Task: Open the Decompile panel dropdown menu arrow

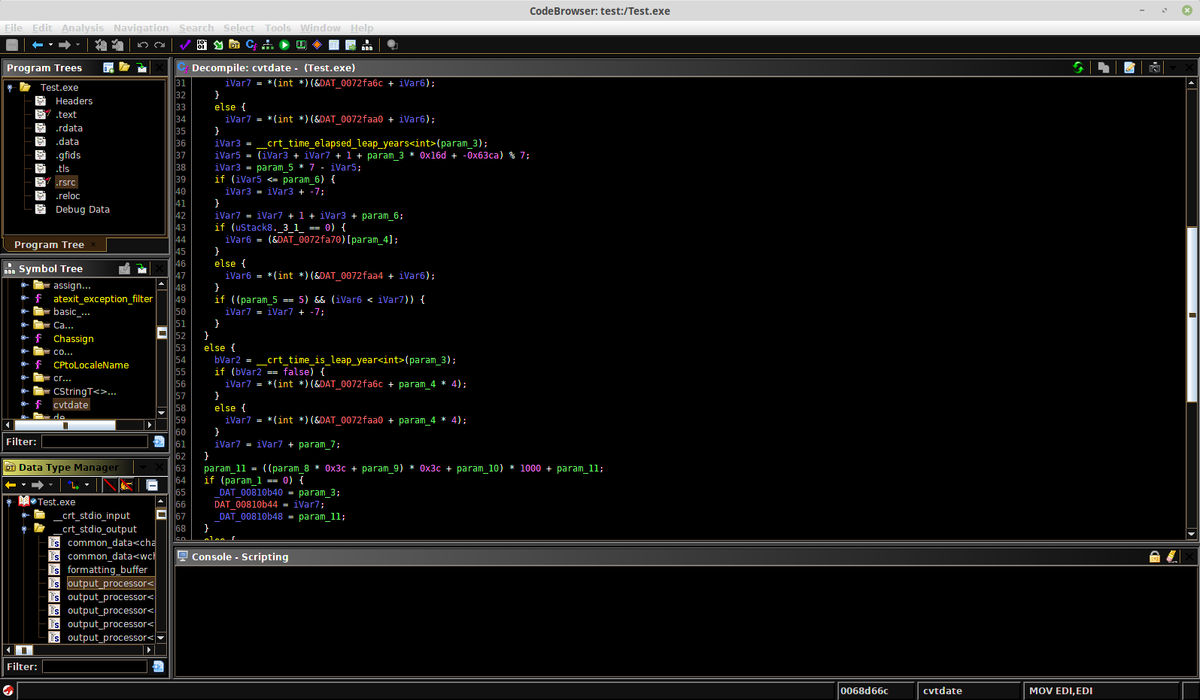Action: click(x=1173, y=67)
